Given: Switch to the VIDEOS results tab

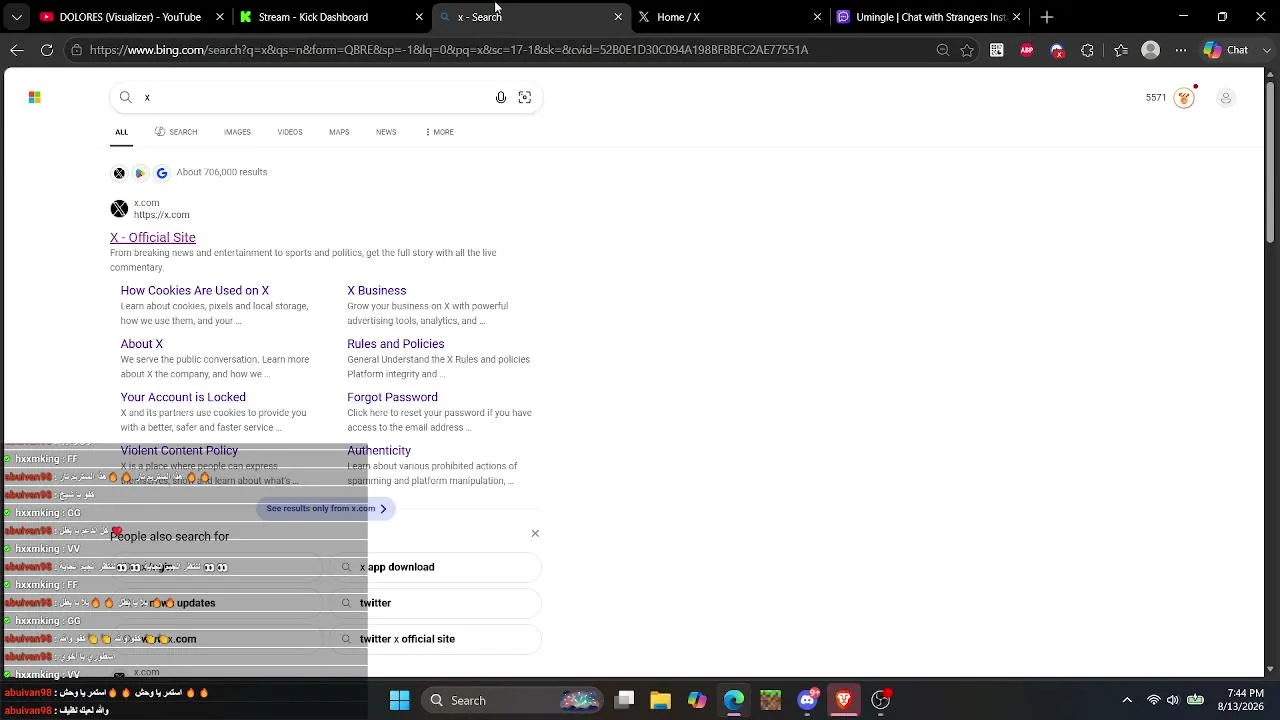Looking at the screenshot, I should [290, 132].
